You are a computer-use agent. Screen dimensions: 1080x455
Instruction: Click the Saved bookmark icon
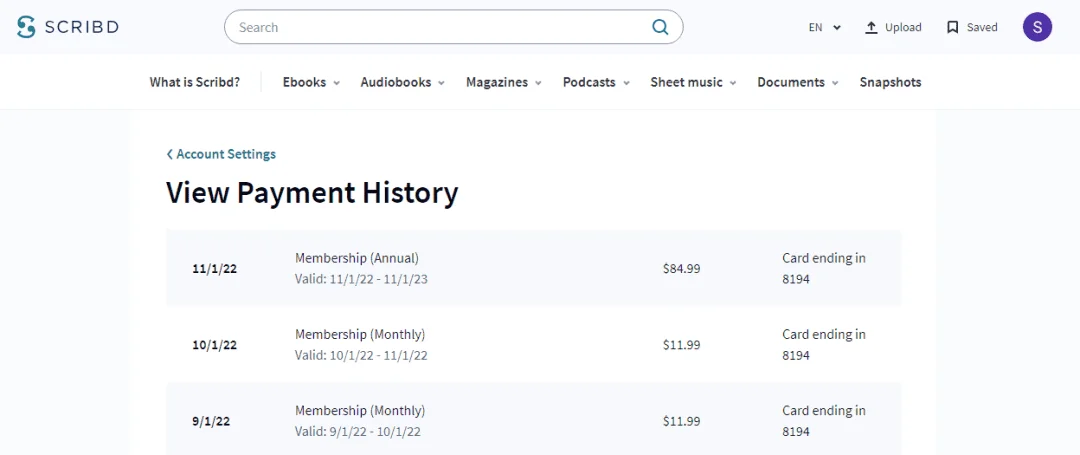click(953, 28)
